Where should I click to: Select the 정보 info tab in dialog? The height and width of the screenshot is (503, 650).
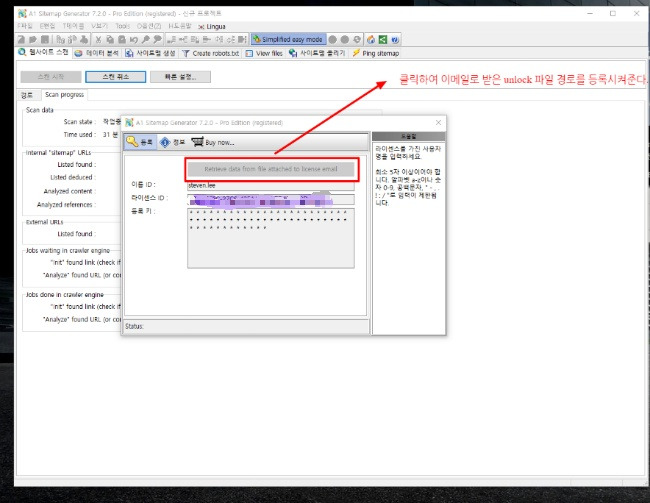173,142
